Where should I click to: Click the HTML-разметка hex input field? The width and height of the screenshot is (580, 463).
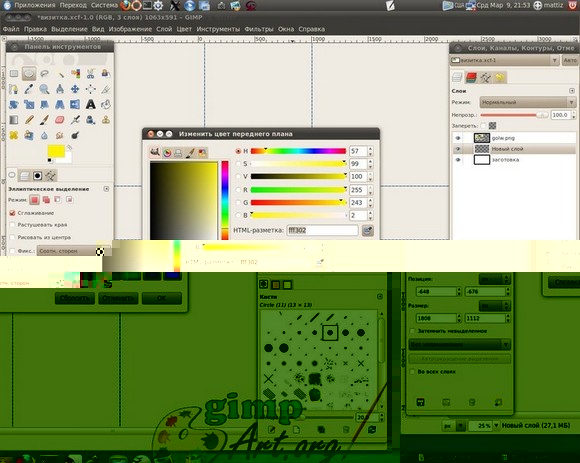(x=322, y=230)
